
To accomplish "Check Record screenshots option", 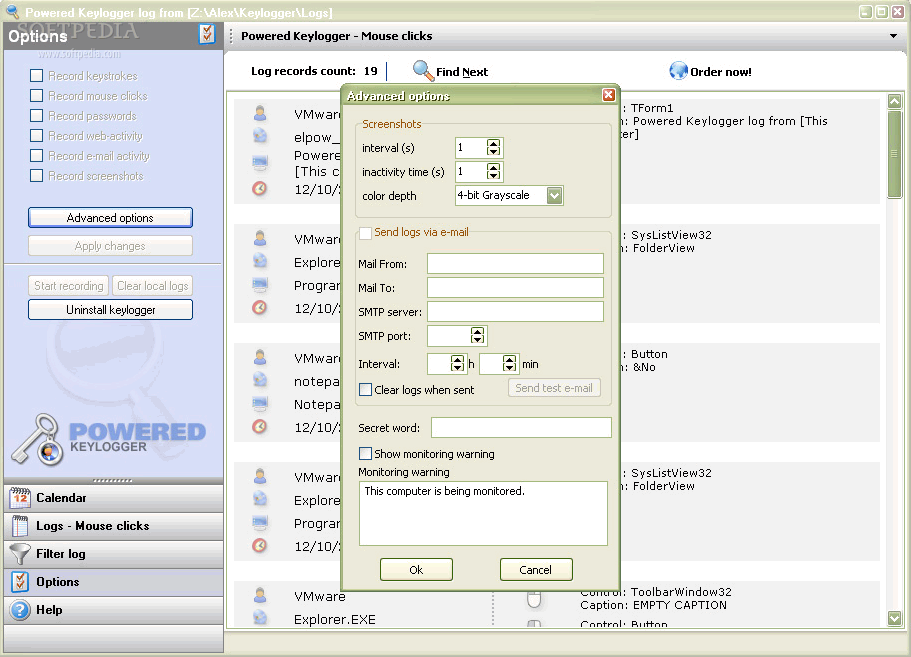I will click(37, 175).
